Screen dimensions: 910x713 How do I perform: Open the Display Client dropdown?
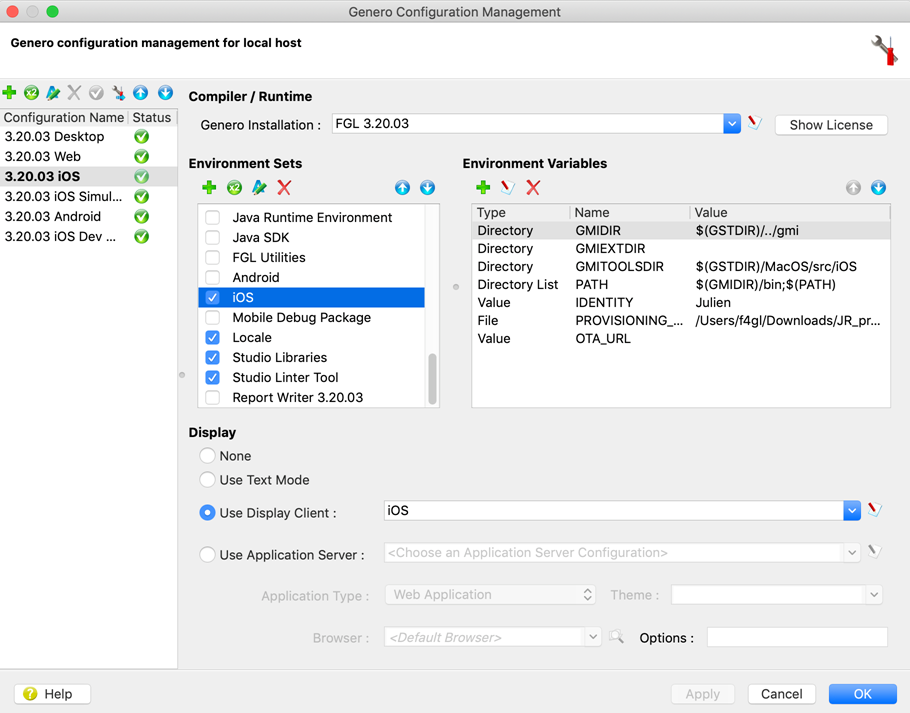852,512
